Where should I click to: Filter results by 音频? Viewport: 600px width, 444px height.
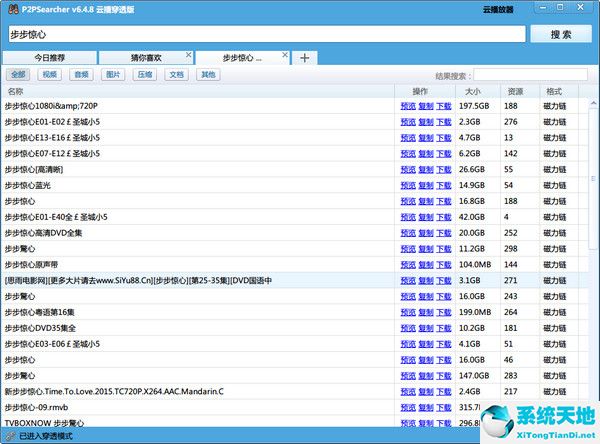click(x=81, y=74)
